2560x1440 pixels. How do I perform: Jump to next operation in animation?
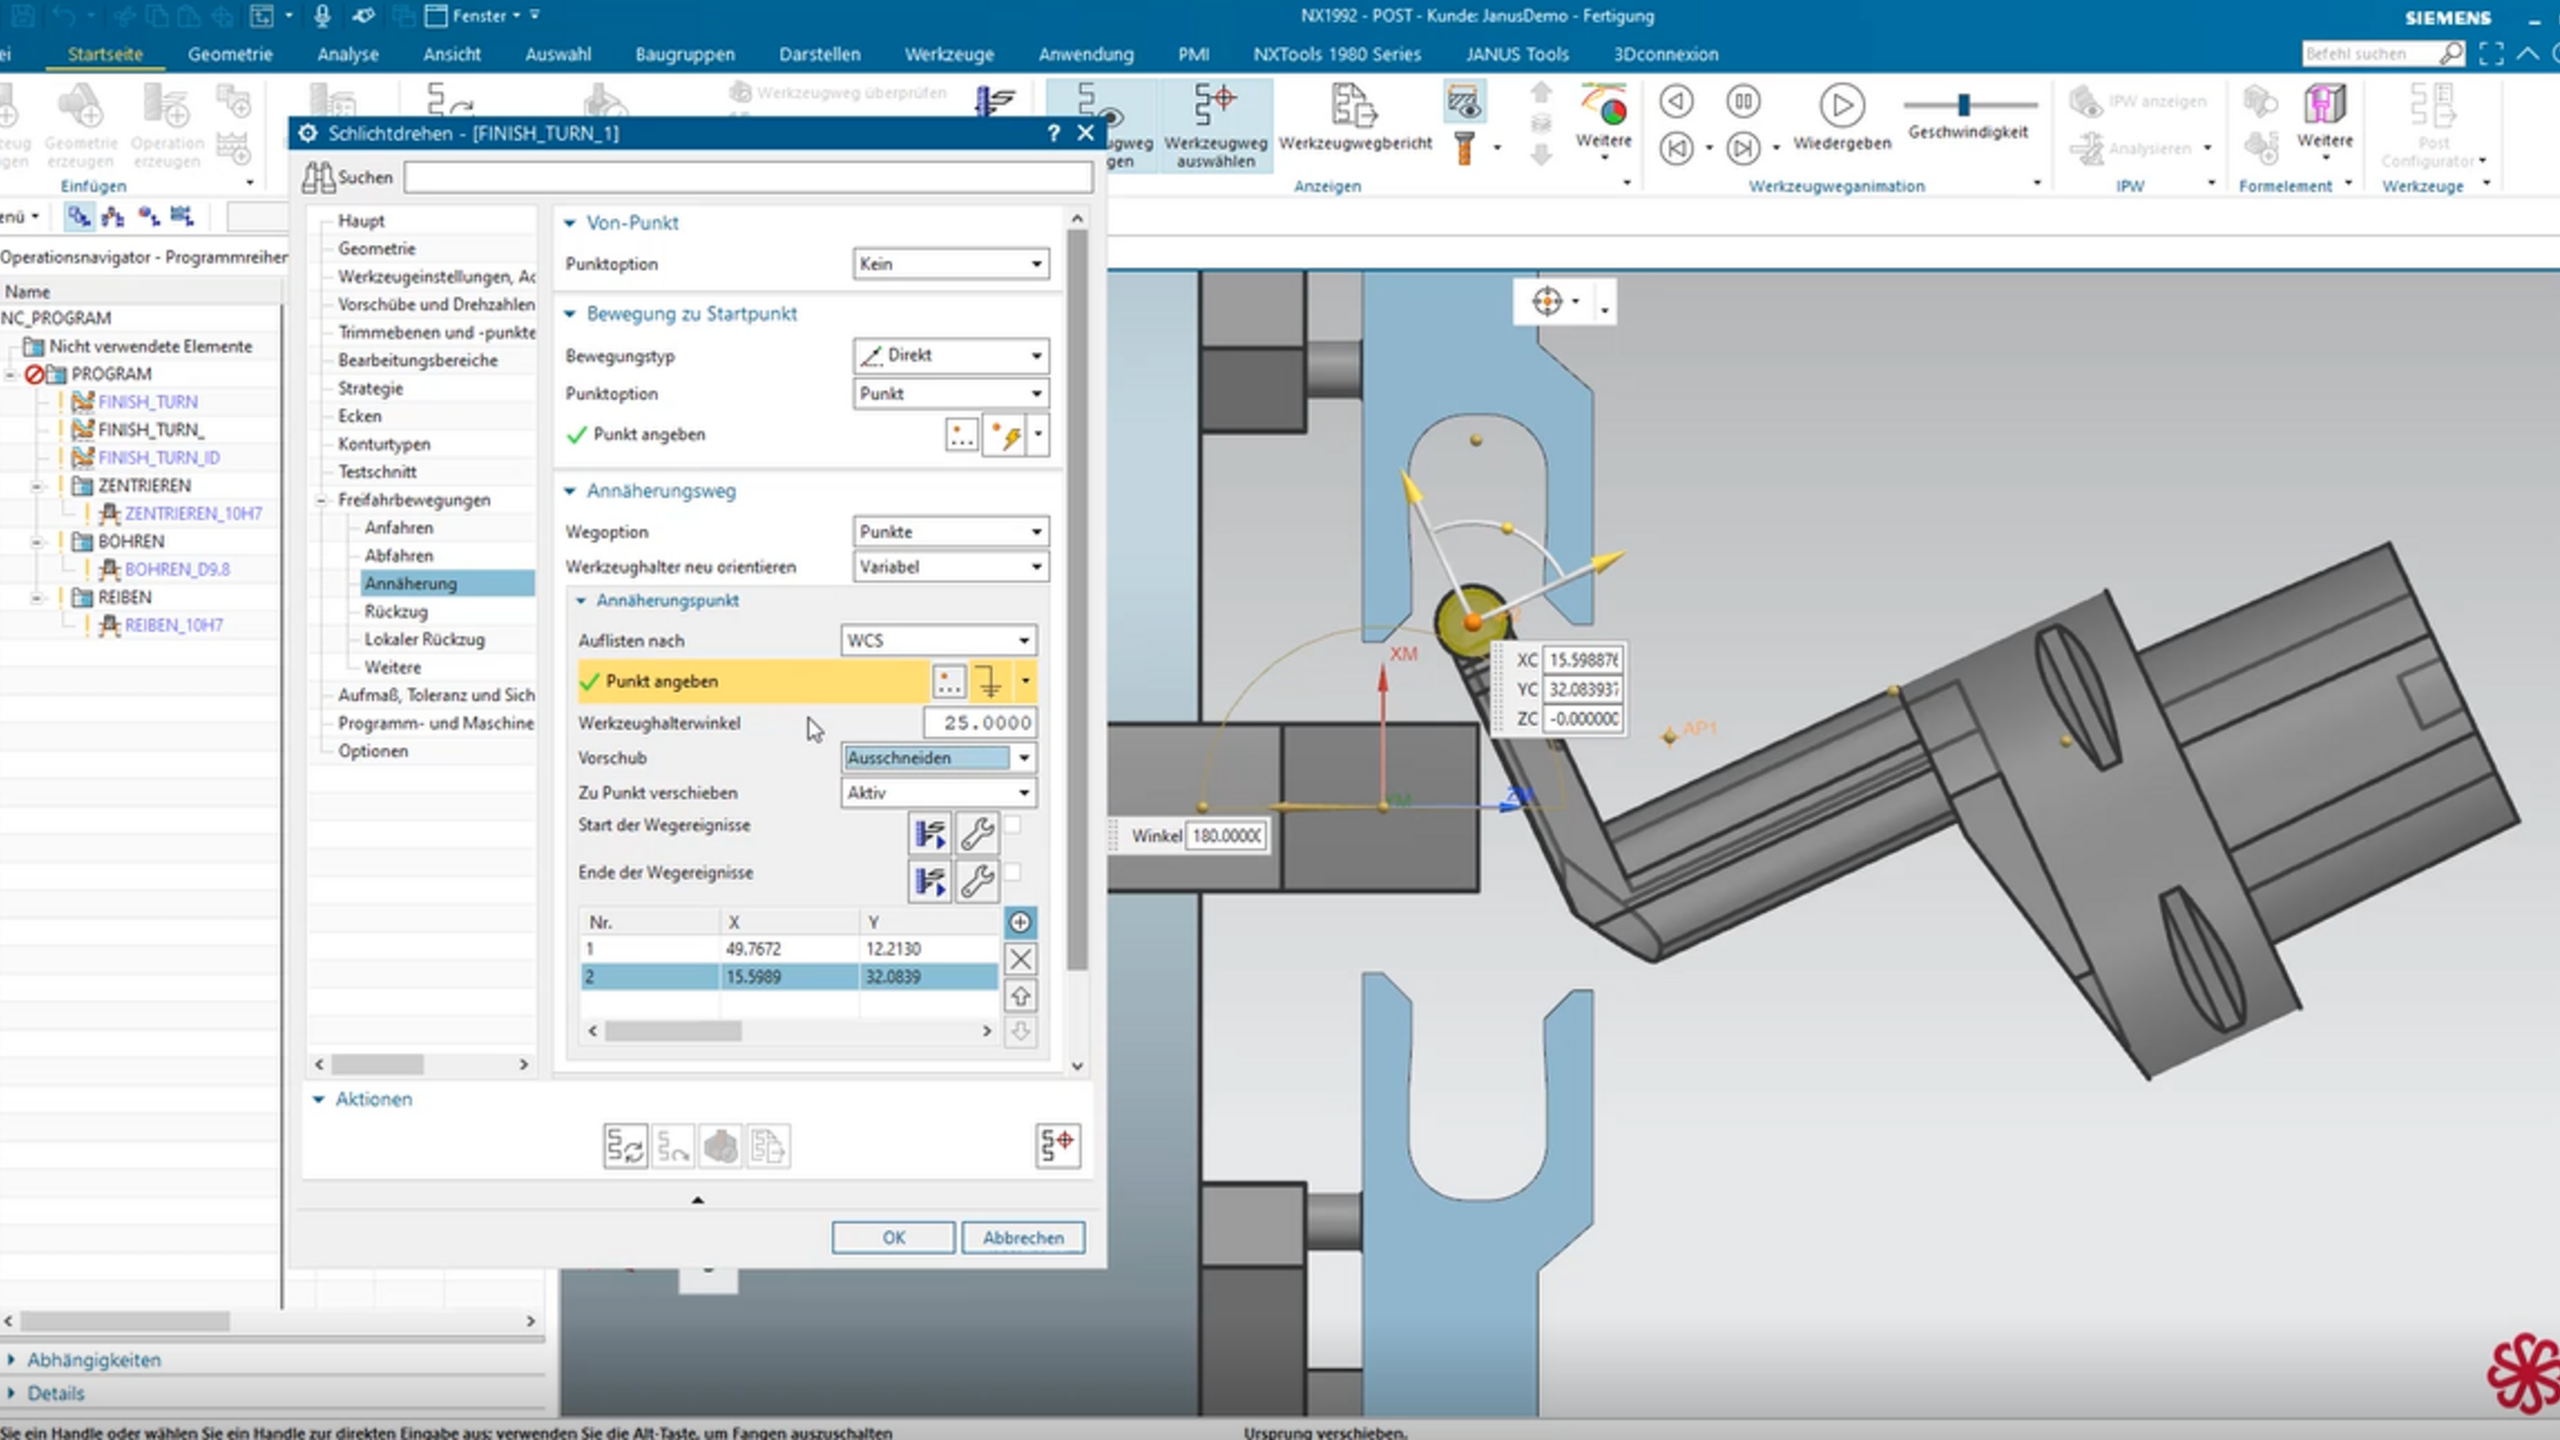click(x=1743, y=148)
